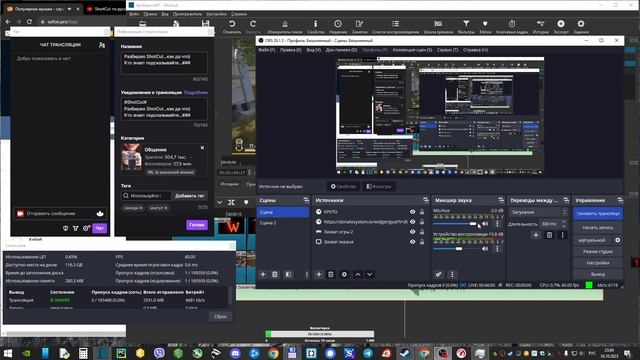Click playback device volume slider handle

tap(459, 249)
